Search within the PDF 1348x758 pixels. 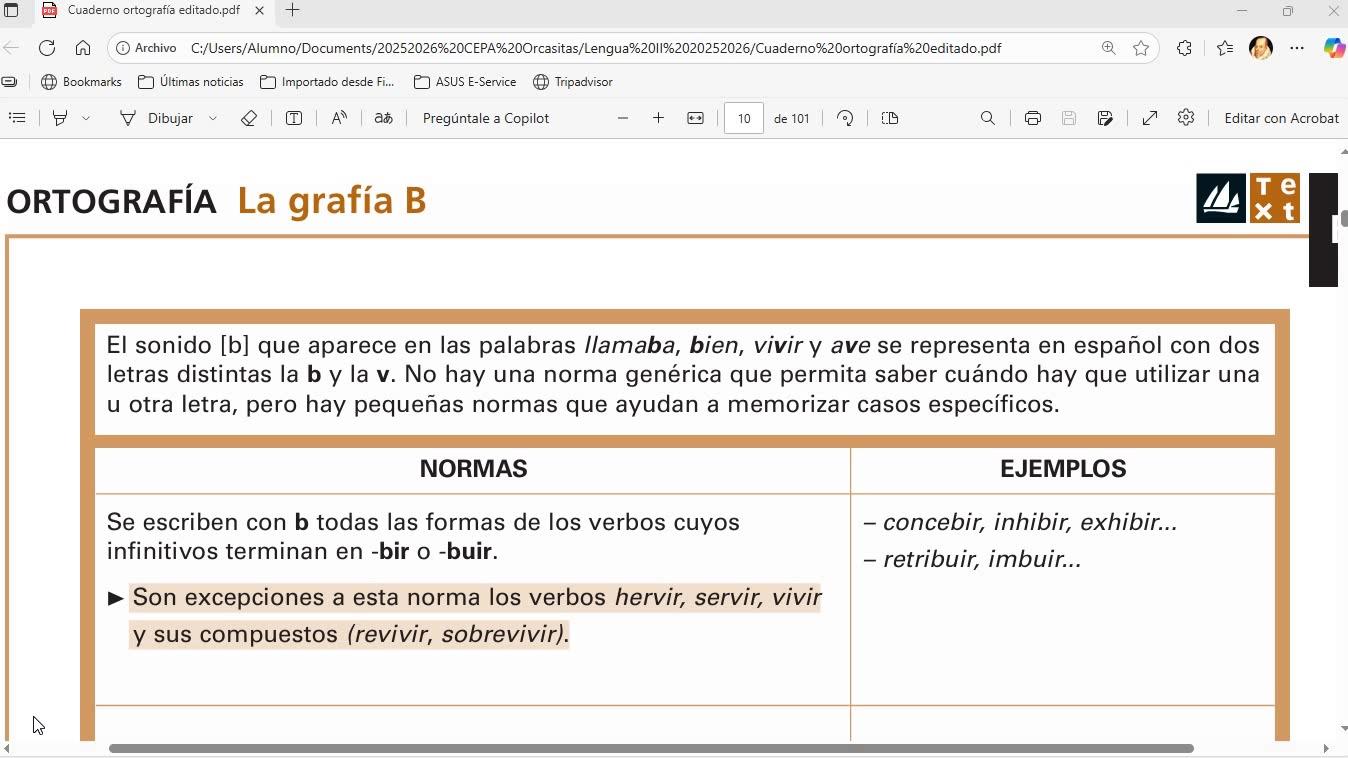click(x=988, y=118)
